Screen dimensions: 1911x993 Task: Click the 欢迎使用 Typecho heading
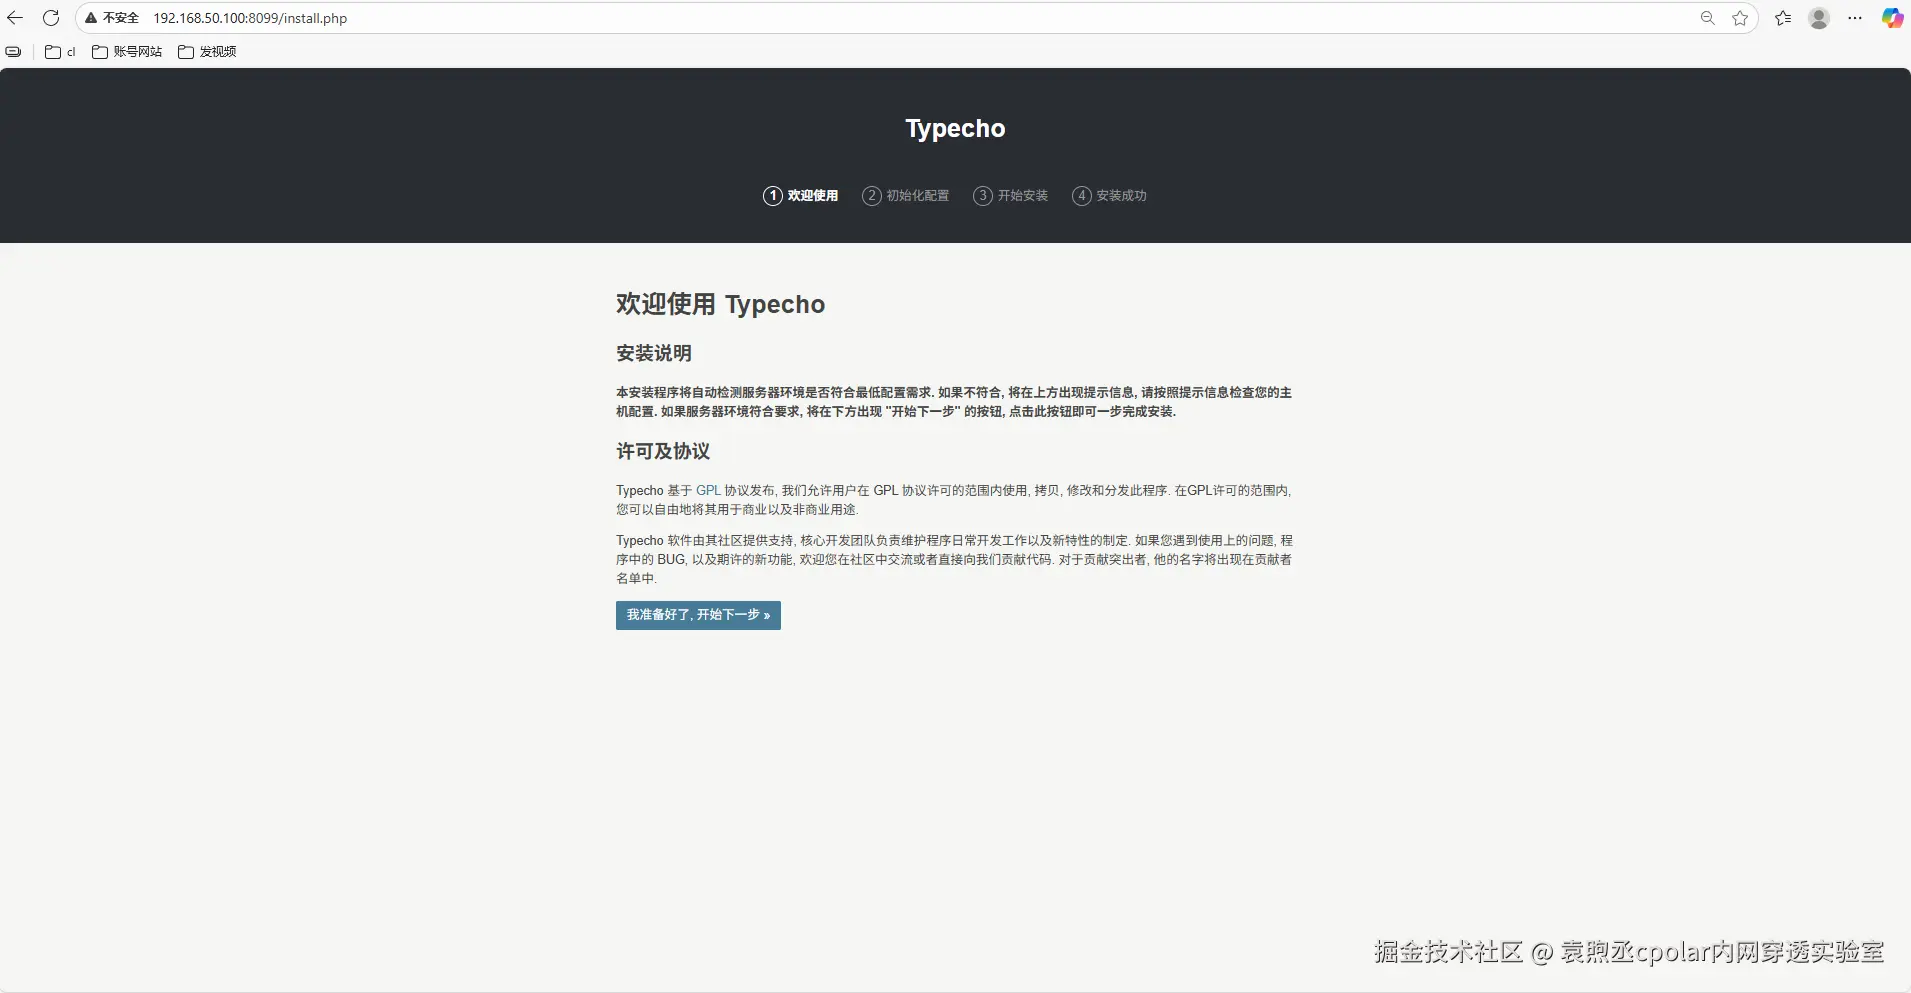tap(720, 304)
